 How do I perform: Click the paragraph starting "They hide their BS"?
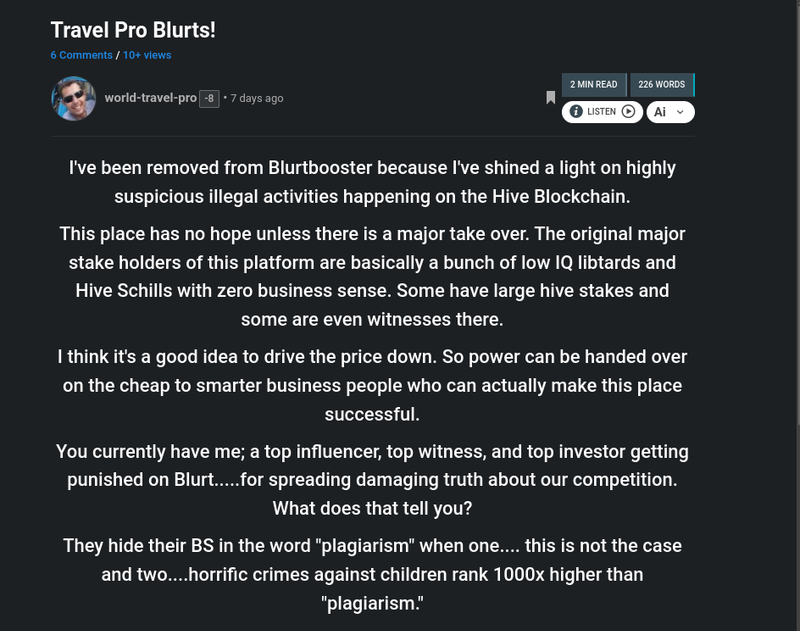372,575
